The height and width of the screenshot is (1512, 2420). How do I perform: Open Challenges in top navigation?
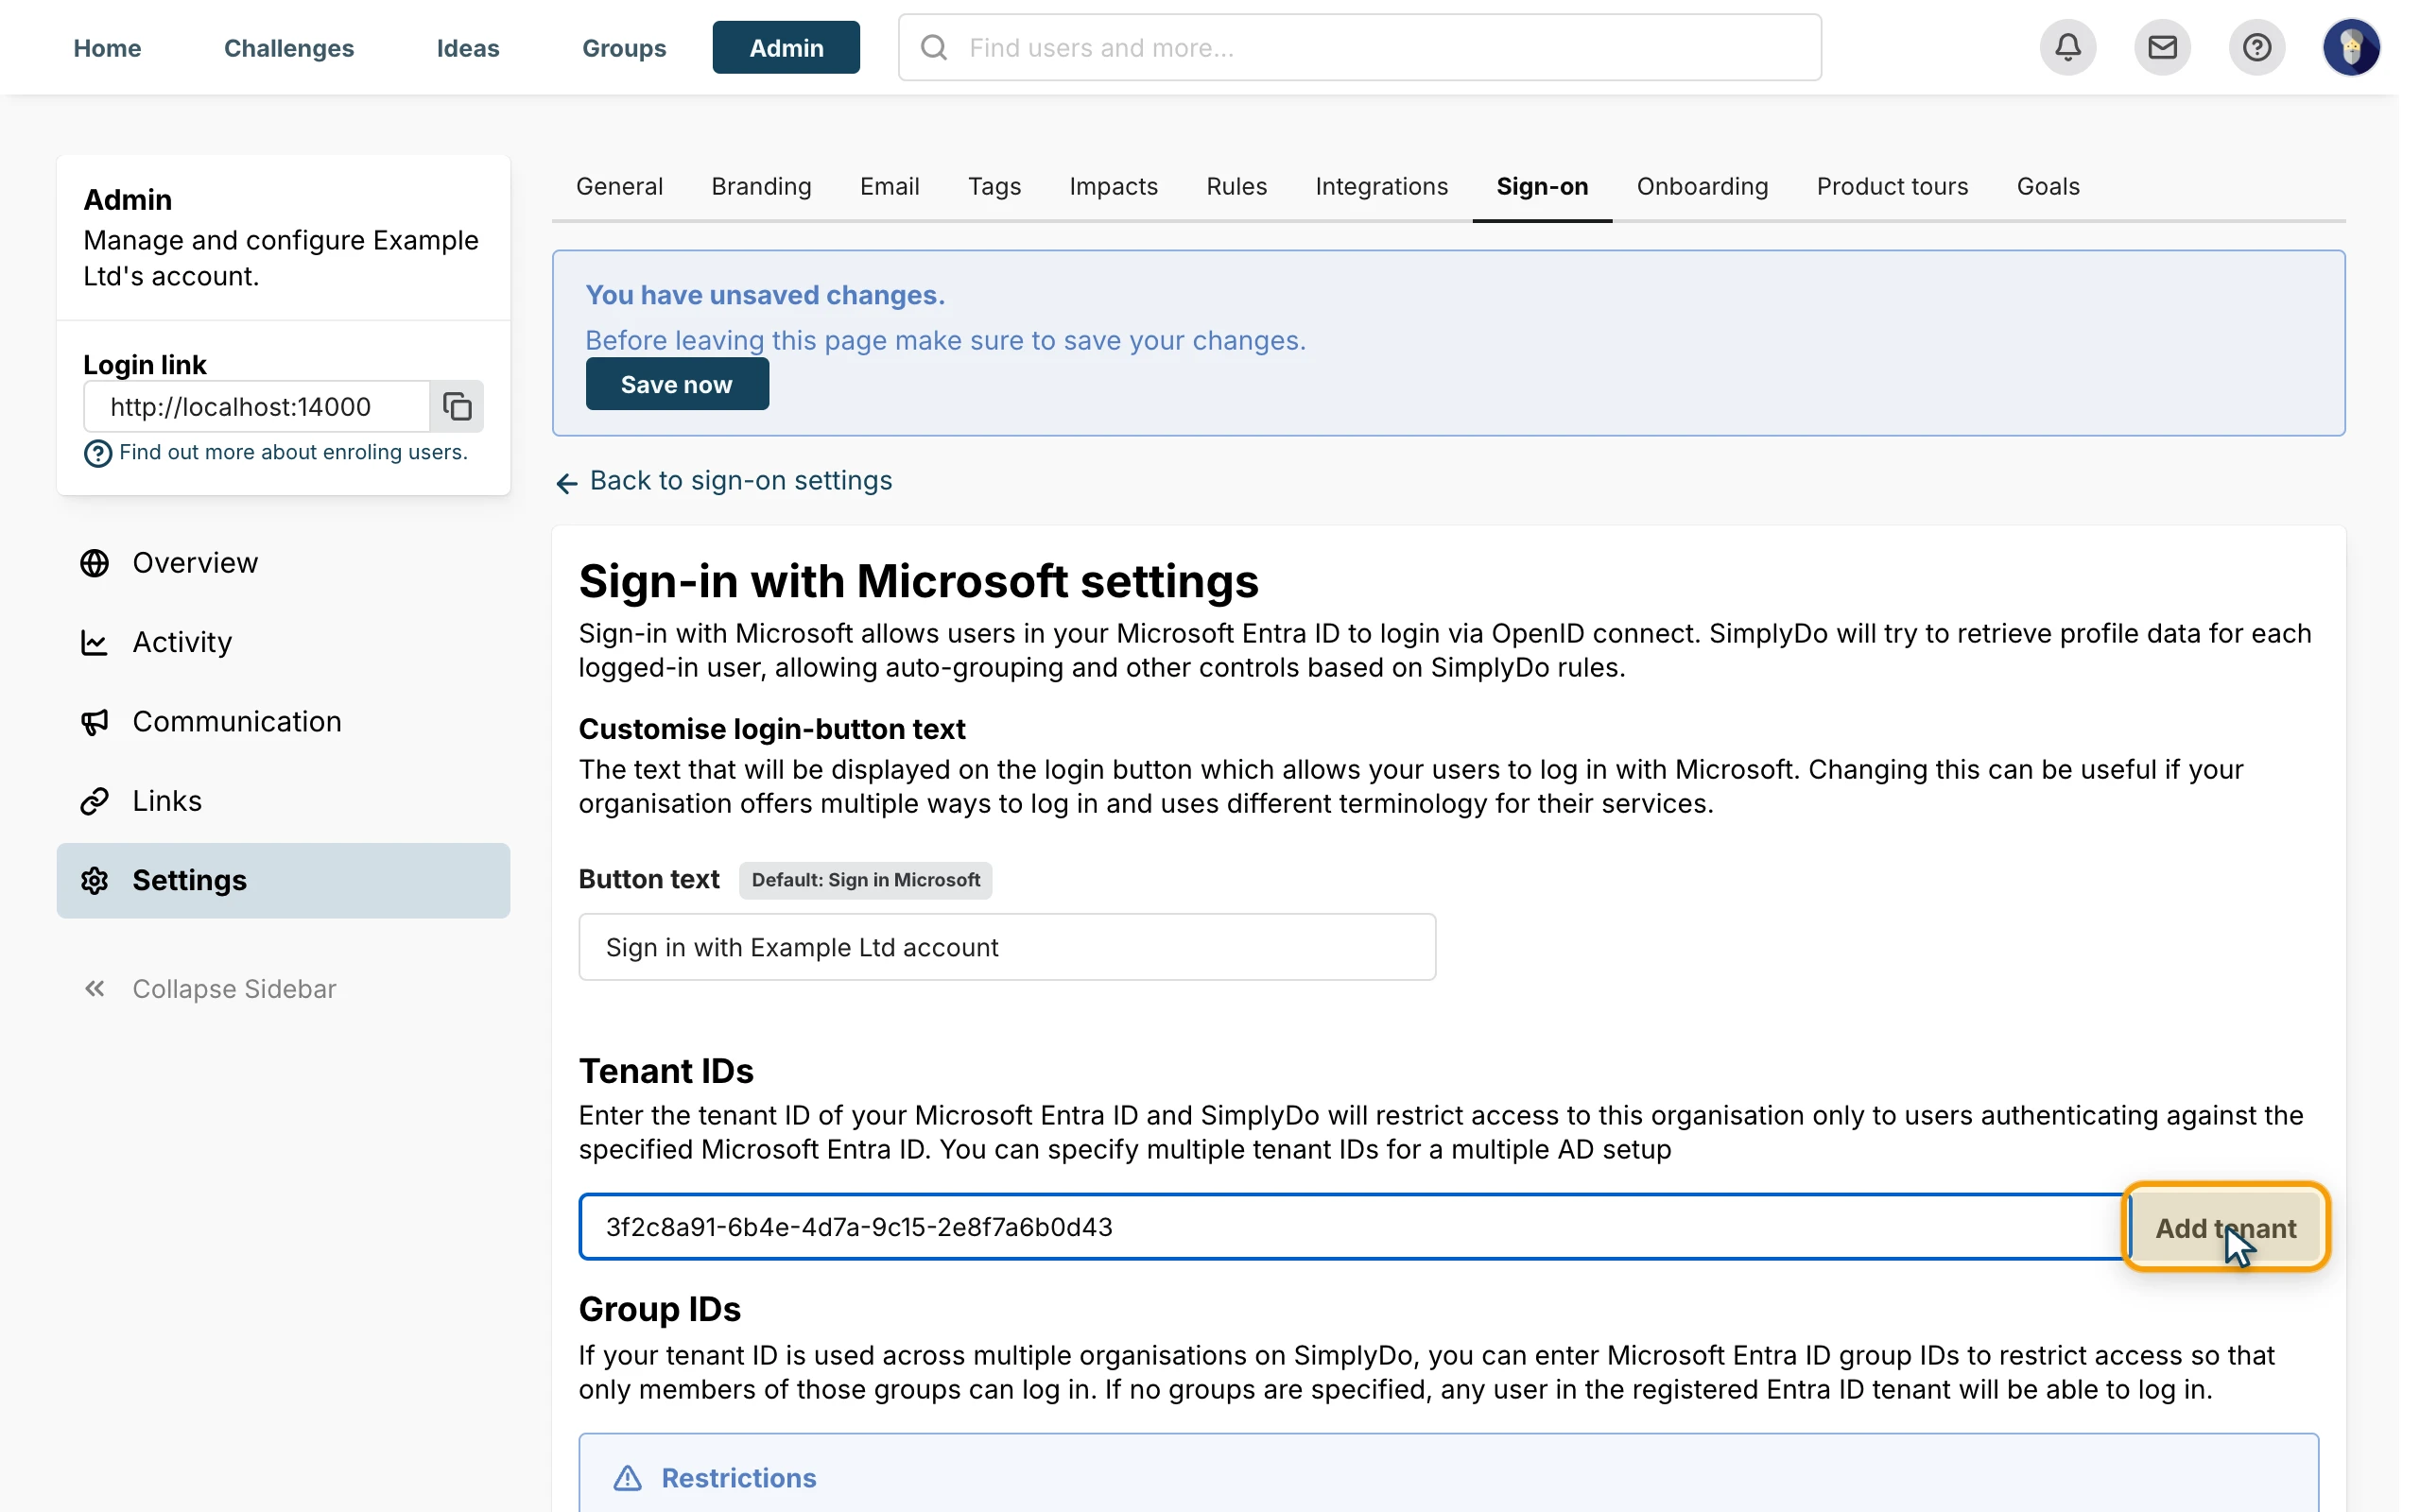(289, 47)
